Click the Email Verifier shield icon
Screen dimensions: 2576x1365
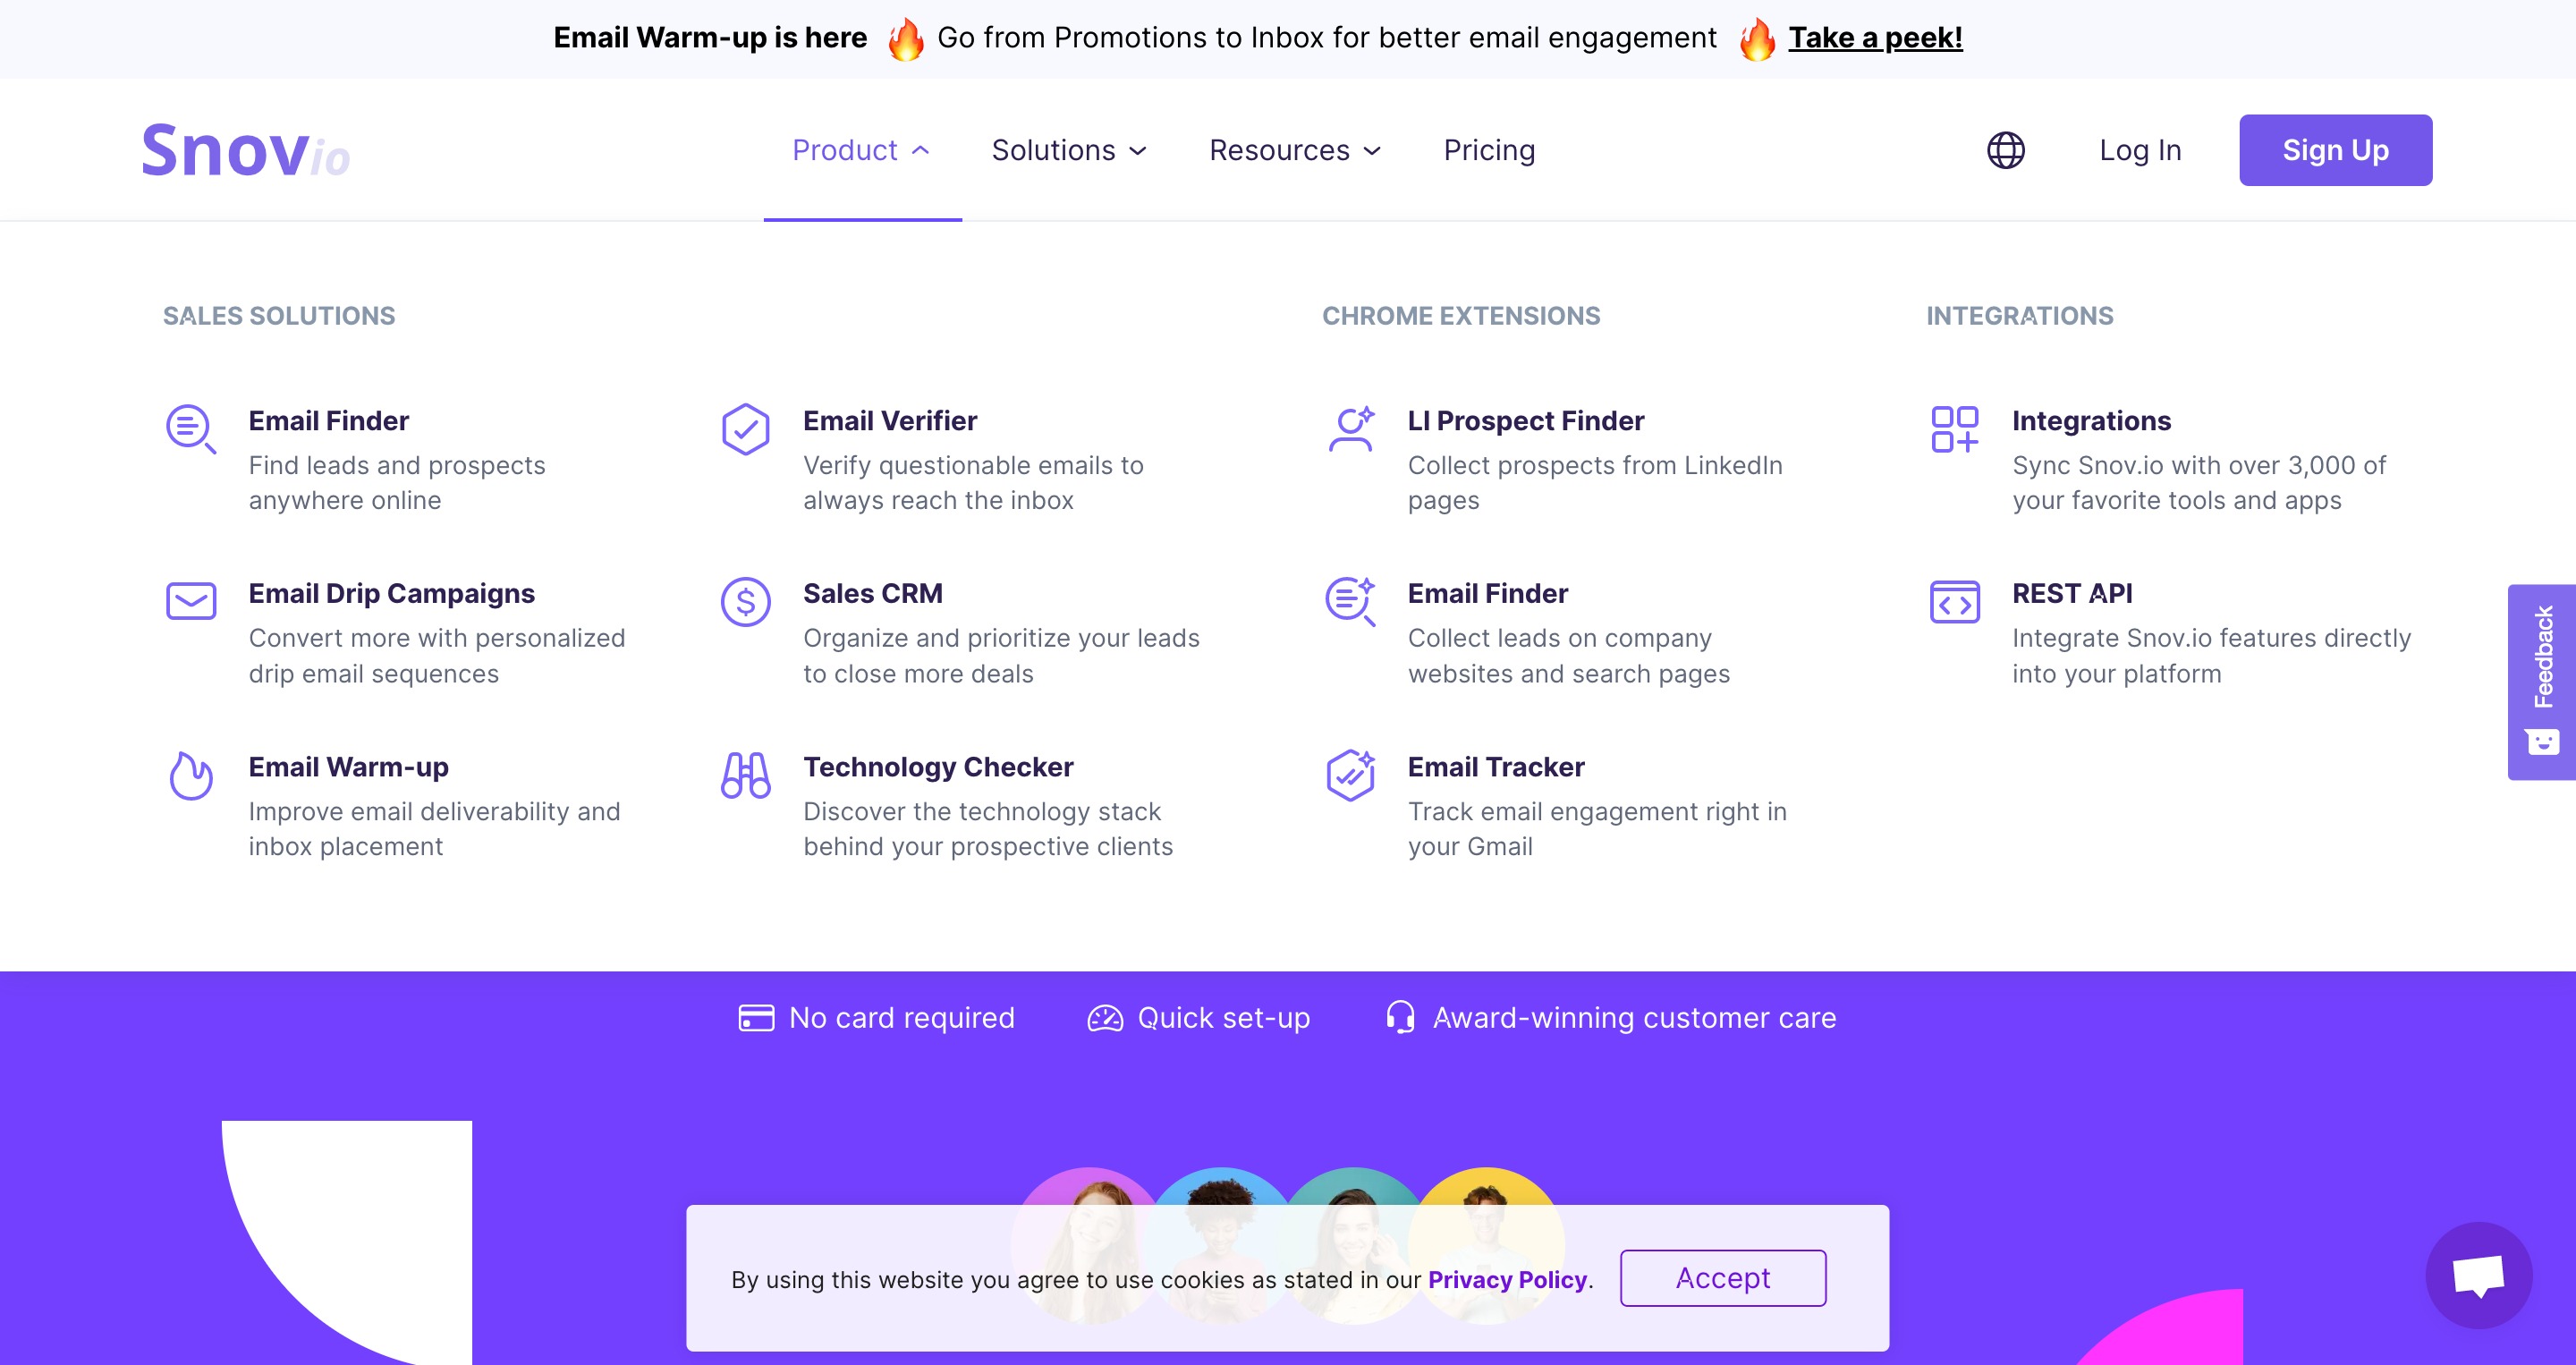(x=746, y=429)
